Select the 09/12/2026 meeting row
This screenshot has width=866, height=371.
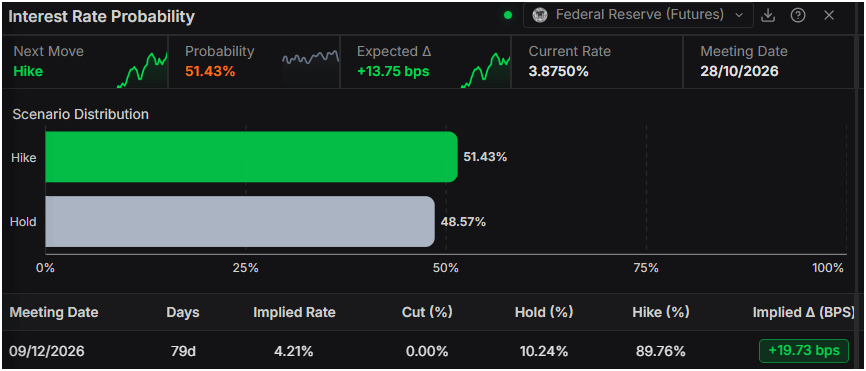433,351
